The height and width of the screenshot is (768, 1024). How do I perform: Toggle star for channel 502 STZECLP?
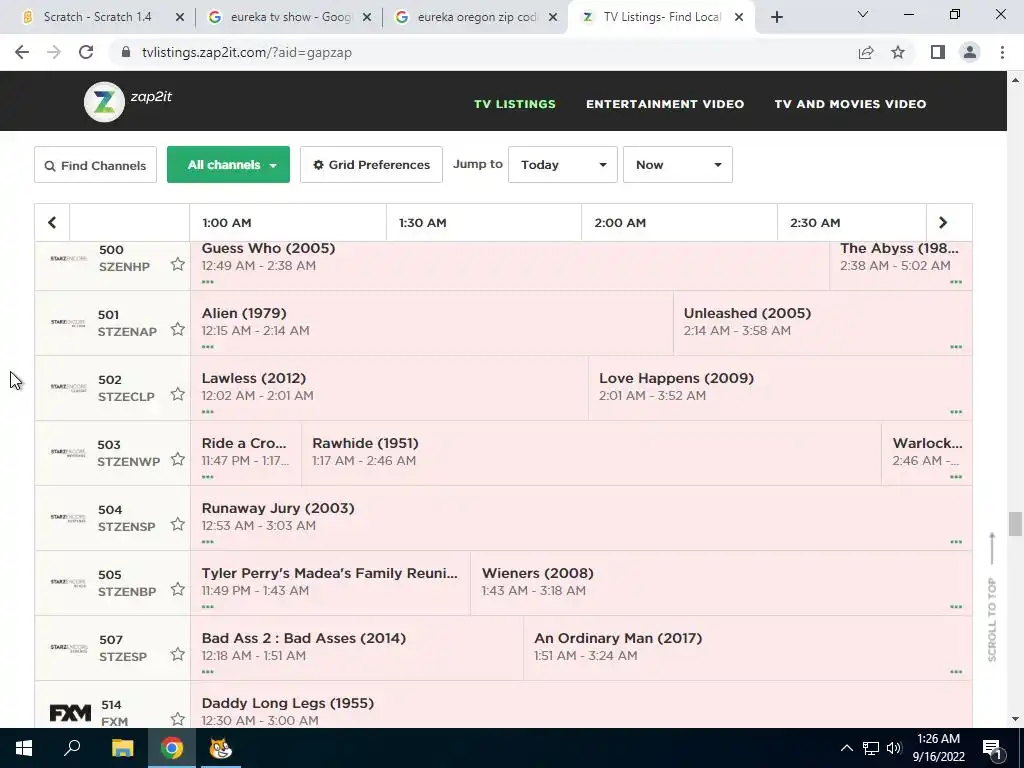tap(178, 394)
